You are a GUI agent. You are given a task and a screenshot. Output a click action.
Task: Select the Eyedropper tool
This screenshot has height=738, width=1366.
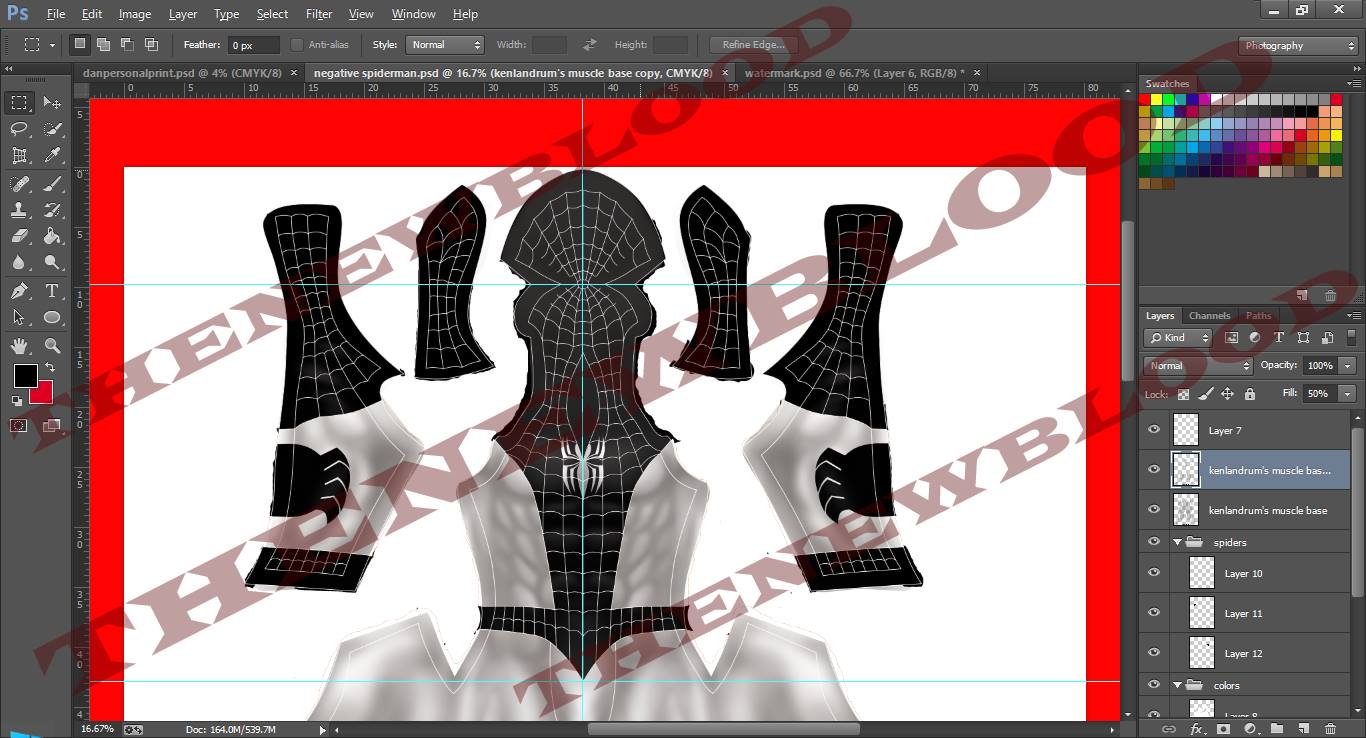[x=52, y=156]
